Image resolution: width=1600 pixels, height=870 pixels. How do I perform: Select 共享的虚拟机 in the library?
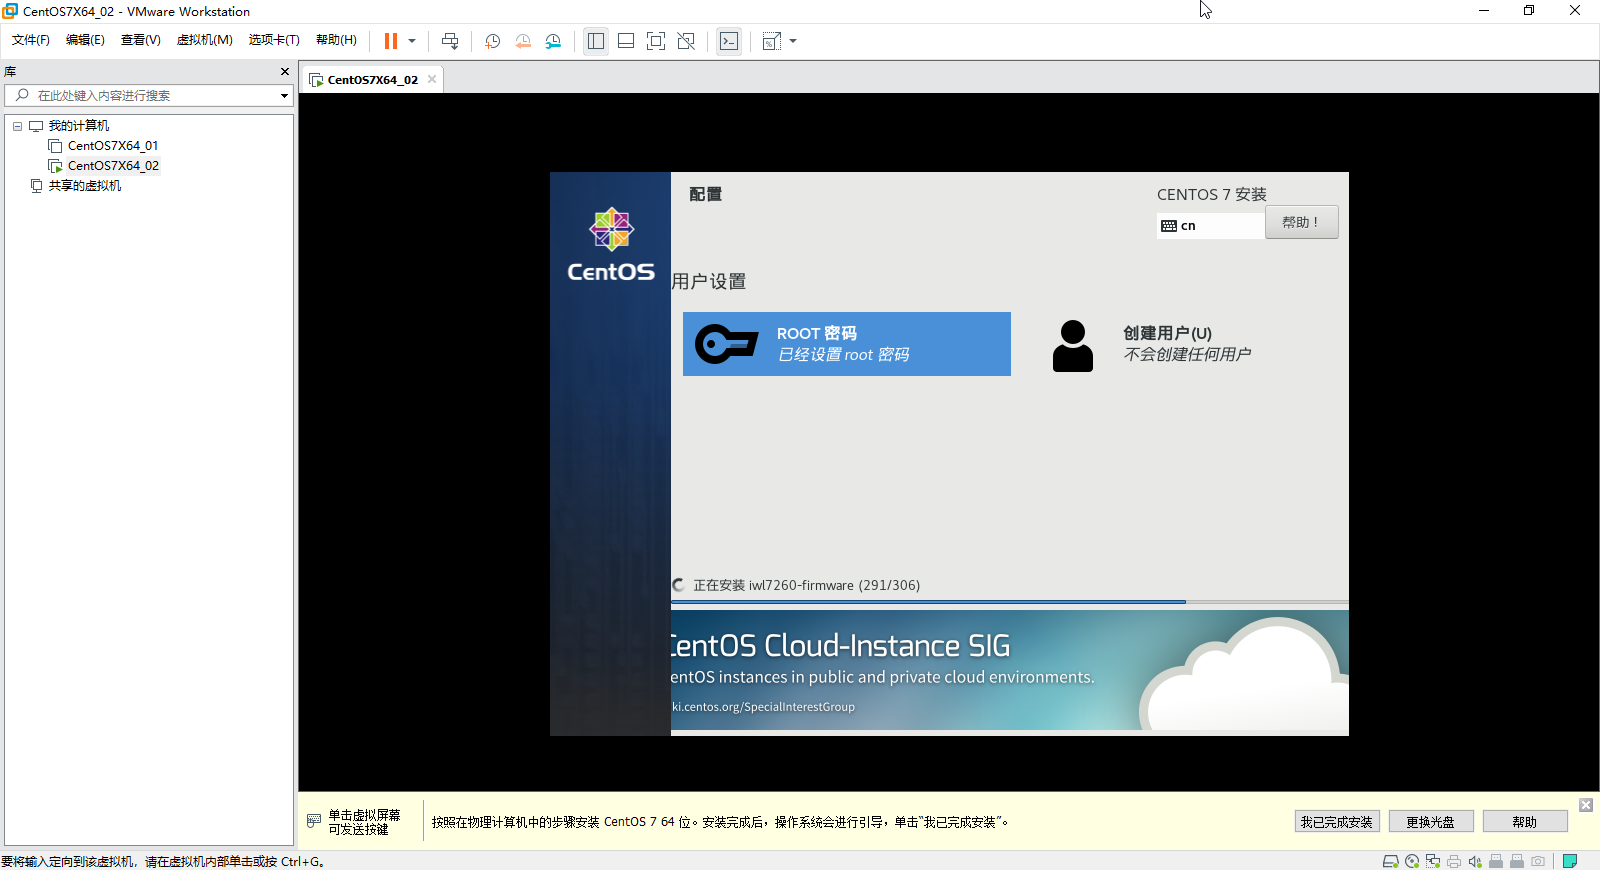(85, 186)
